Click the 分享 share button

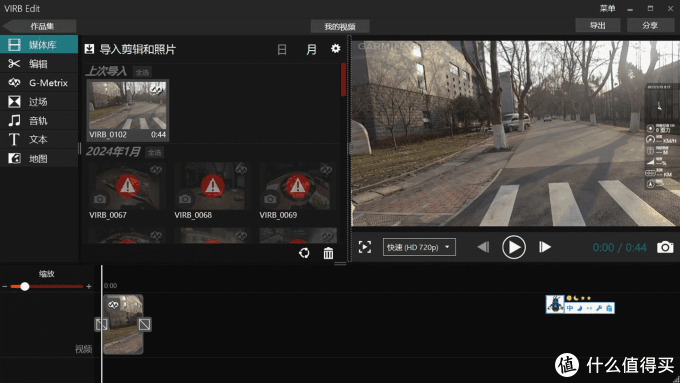(x=650, y=26)
